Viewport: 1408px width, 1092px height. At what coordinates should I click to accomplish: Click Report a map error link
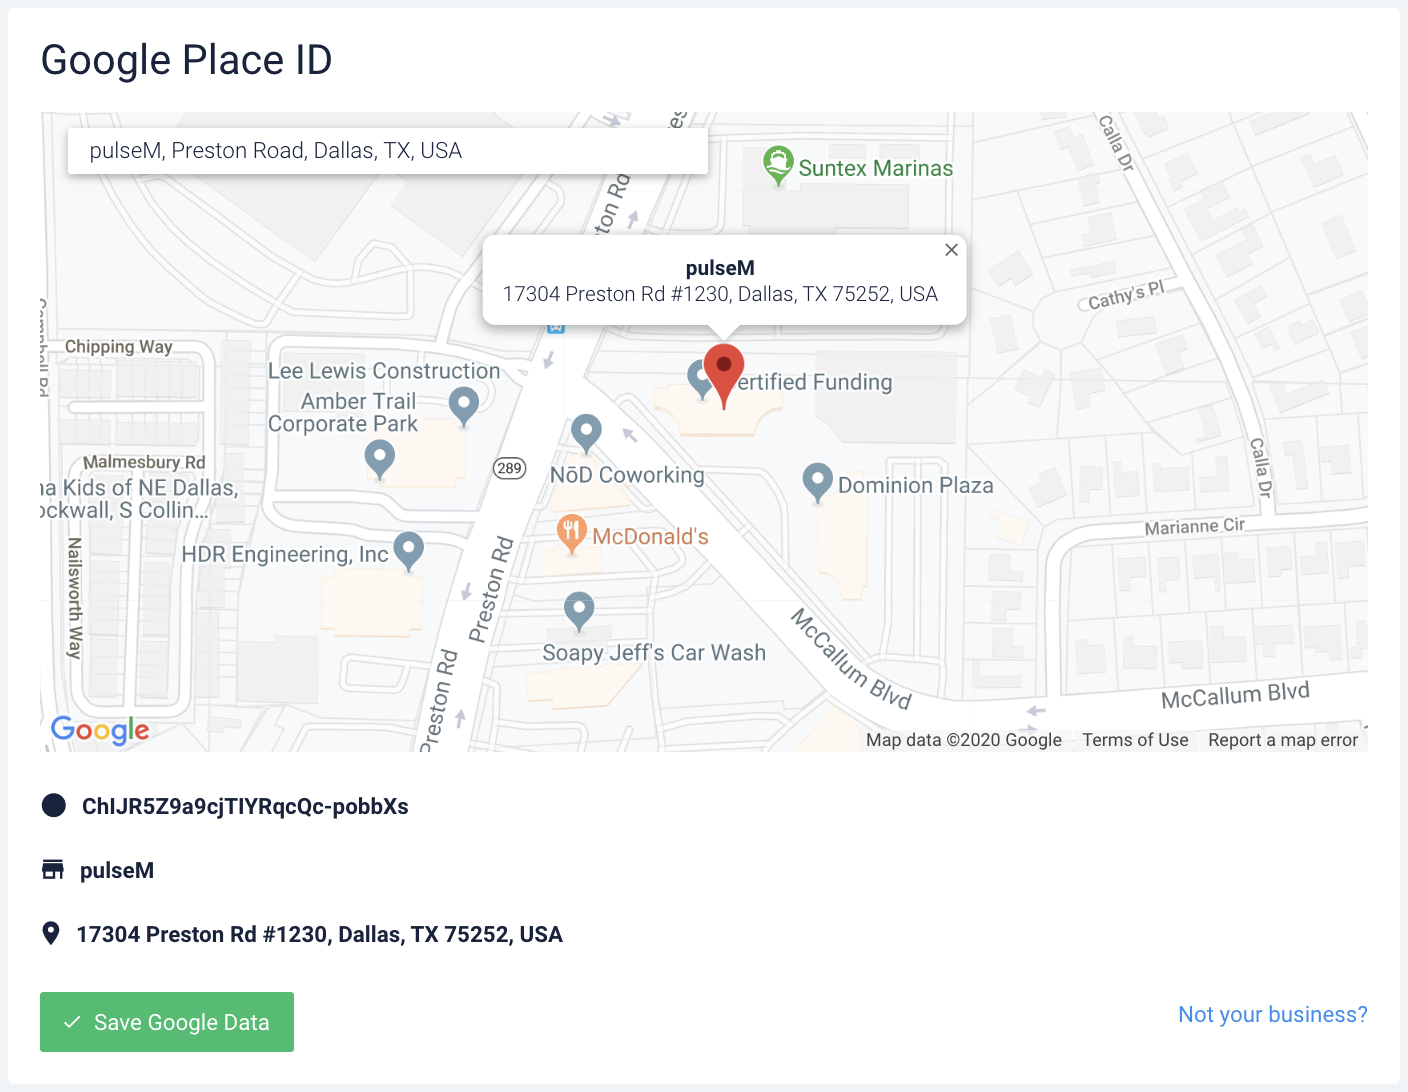[x=1282, y=740]
